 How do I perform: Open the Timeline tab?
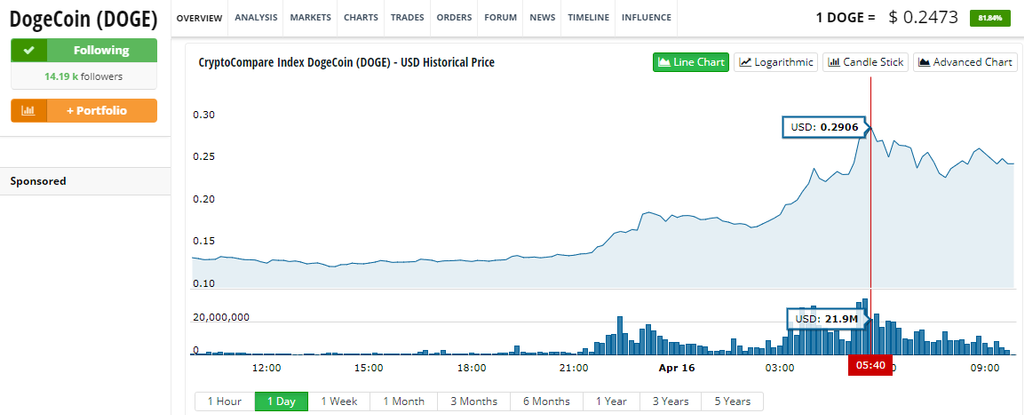coord(588,18)
